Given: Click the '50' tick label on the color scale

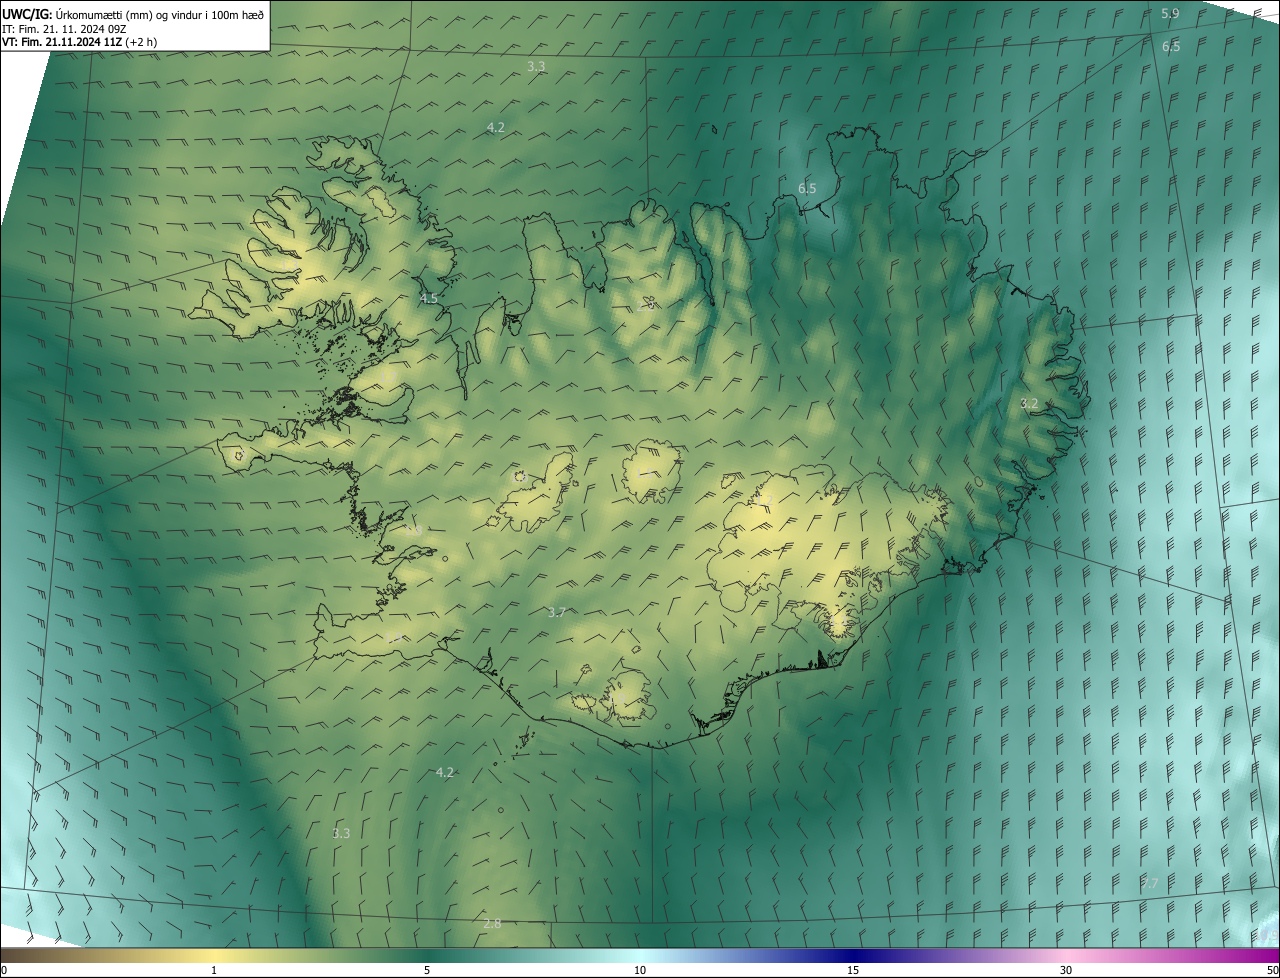Looking at the screenshot, I should (1271, 970).
